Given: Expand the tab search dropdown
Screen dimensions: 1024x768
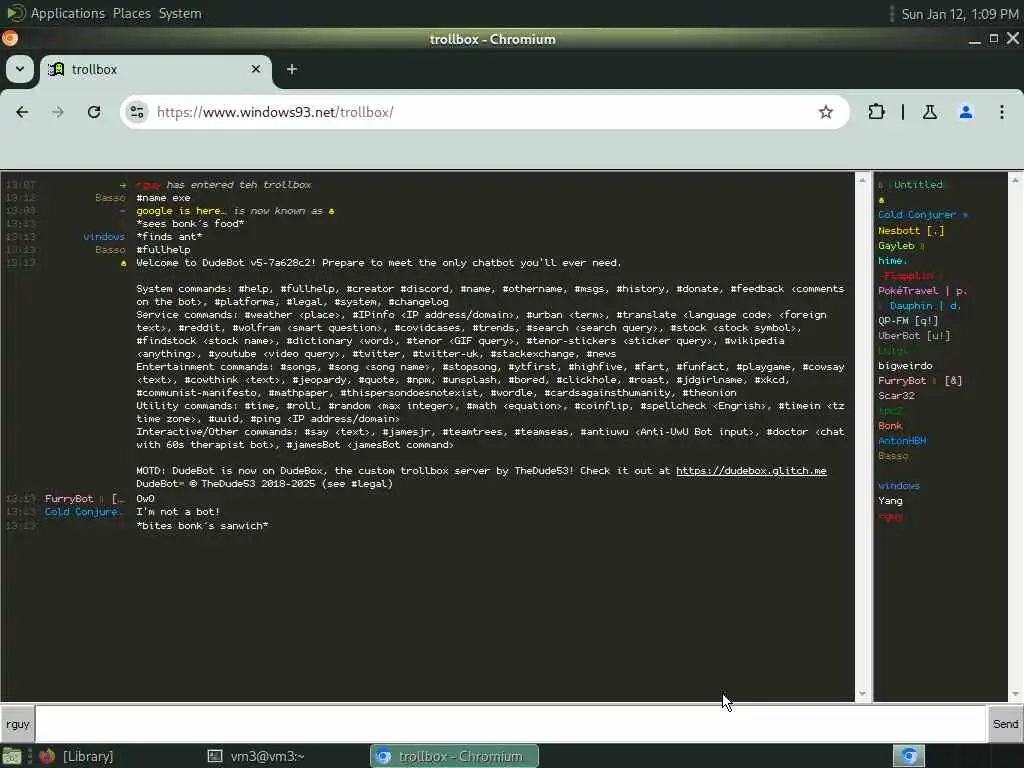Looking at the screenshot, I should (x=20, y=69).
